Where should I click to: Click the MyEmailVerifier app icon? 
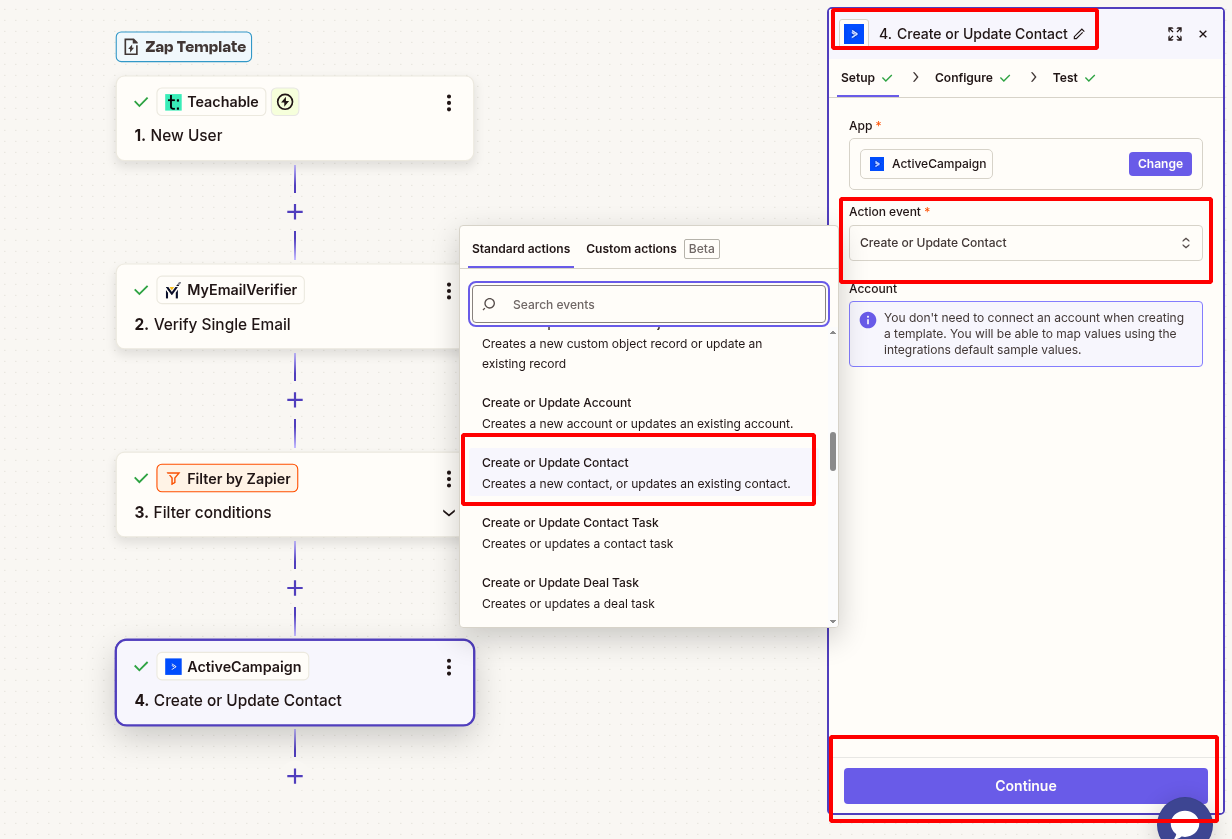pos(173,289)
